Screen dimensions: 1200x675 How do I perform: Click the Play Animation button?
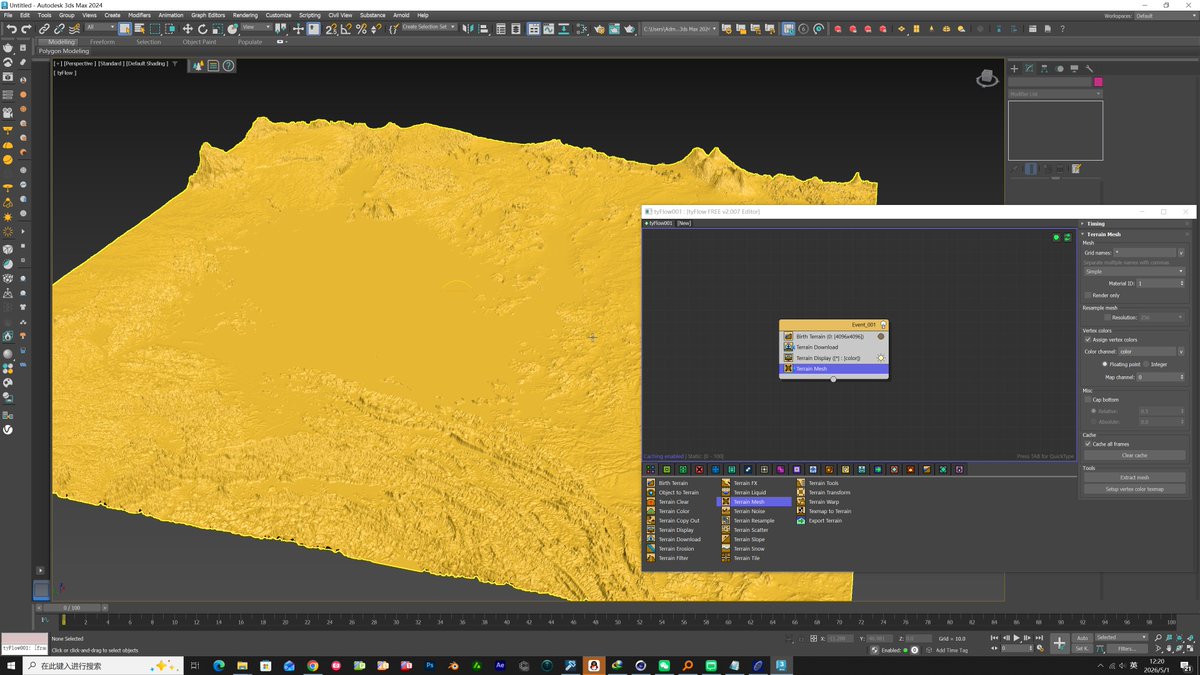pyautogui.click(x=1017, y=637)
